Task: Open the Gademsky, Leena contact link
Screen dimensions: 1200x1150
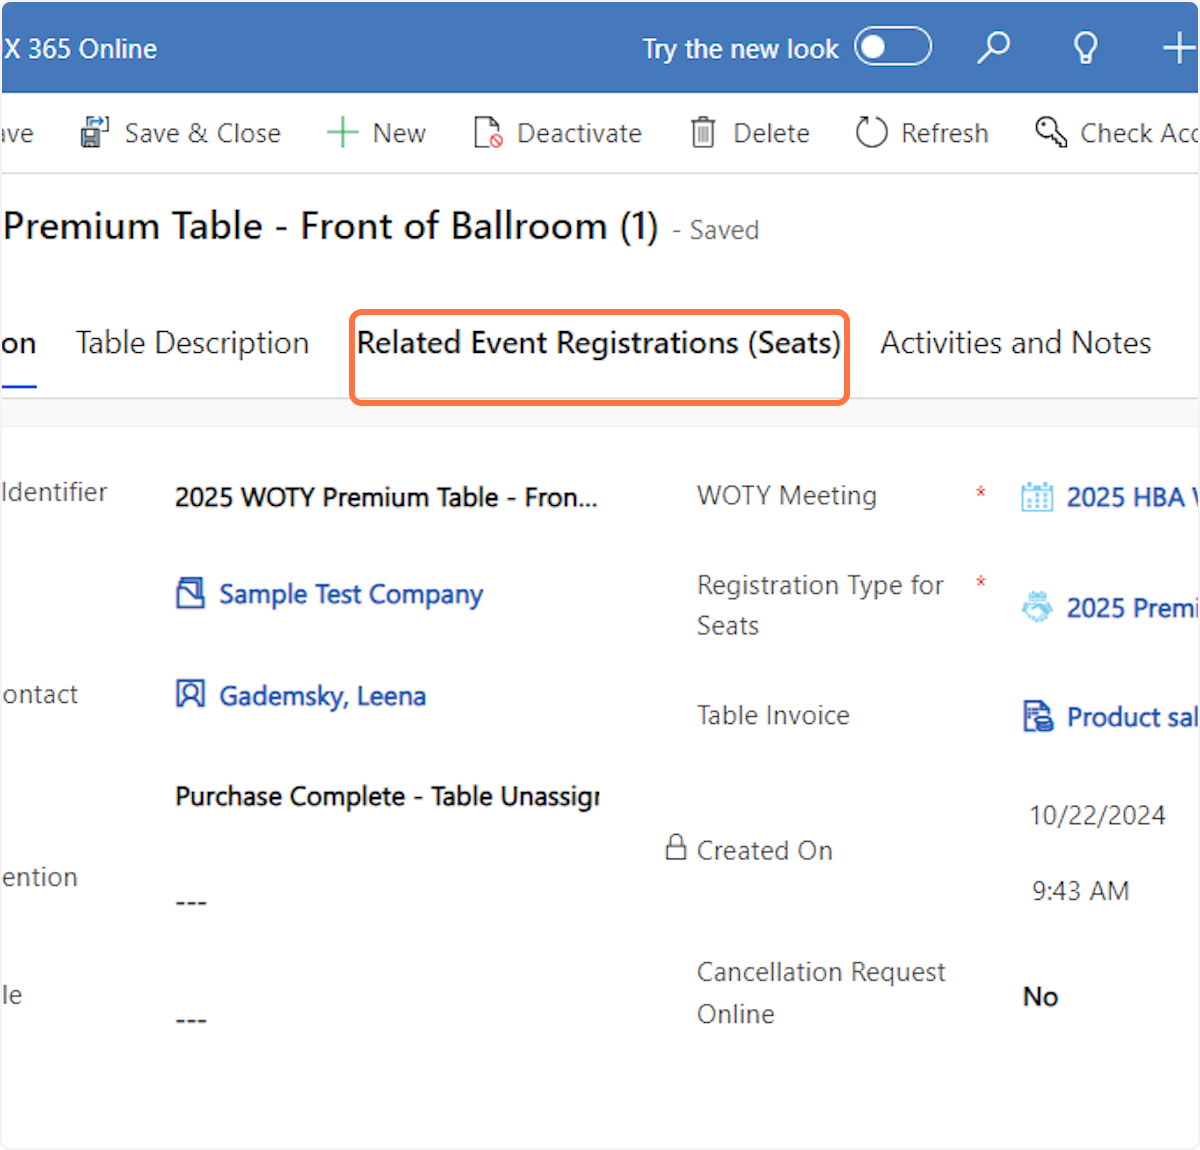Action: tap(322, 696)
